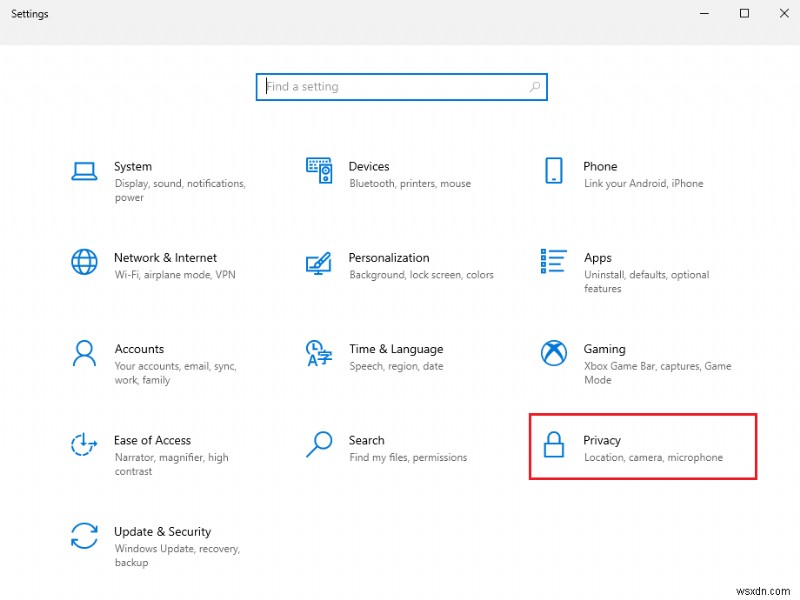Open Phone settings via the smartphone icon
The width and height of the screenshot is (800, 600).
point(553,170)
